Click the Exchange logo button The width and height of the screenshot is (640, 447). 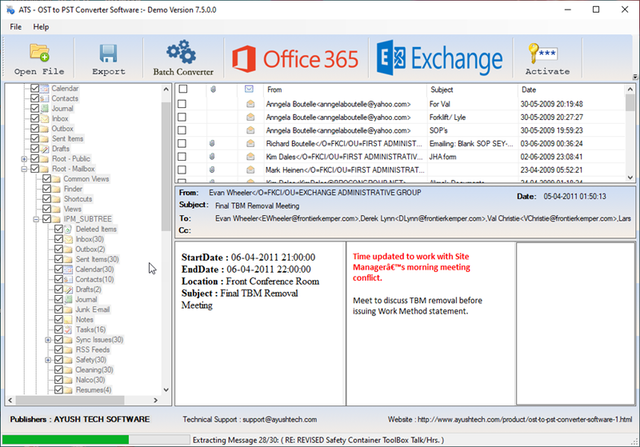[x=440, y=59]
